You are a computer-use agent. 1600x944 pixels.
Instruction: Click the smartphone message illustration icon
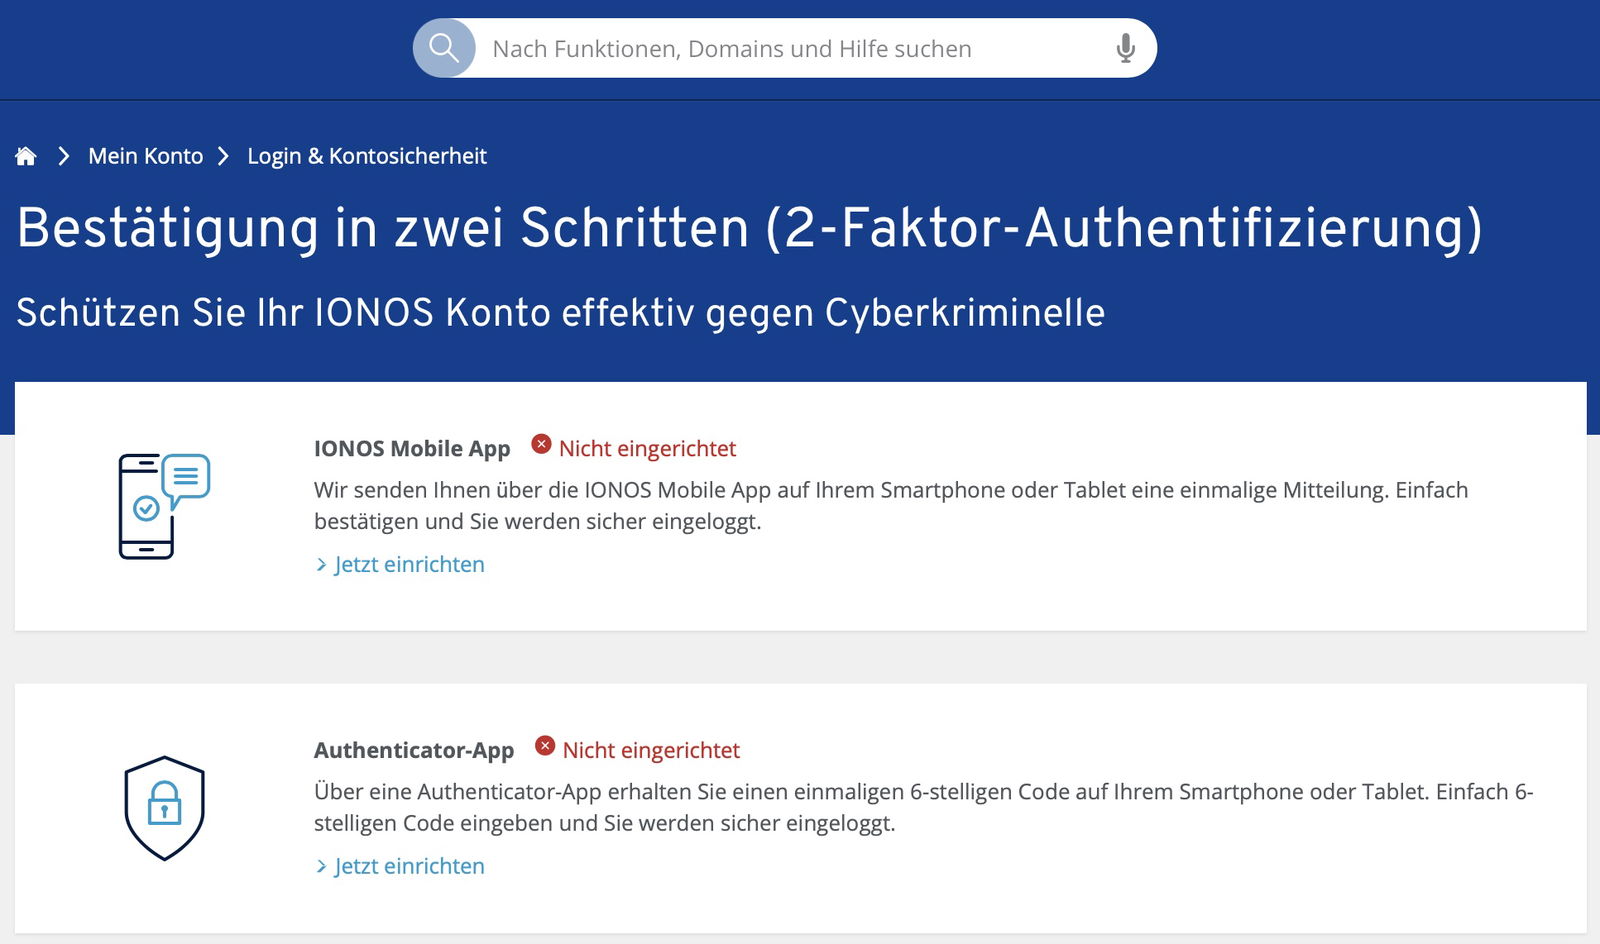(x=164, y=506)
